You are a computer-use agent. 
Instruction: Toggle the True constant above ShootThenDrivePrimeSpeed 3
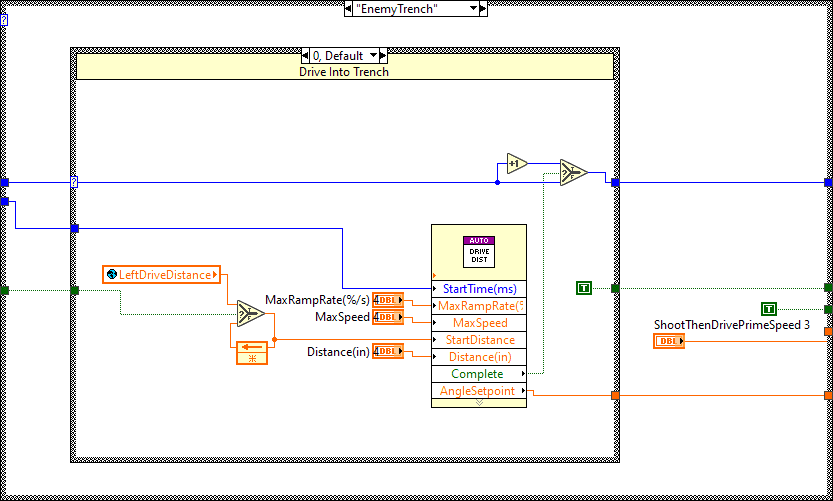click(x=768, y=309)
